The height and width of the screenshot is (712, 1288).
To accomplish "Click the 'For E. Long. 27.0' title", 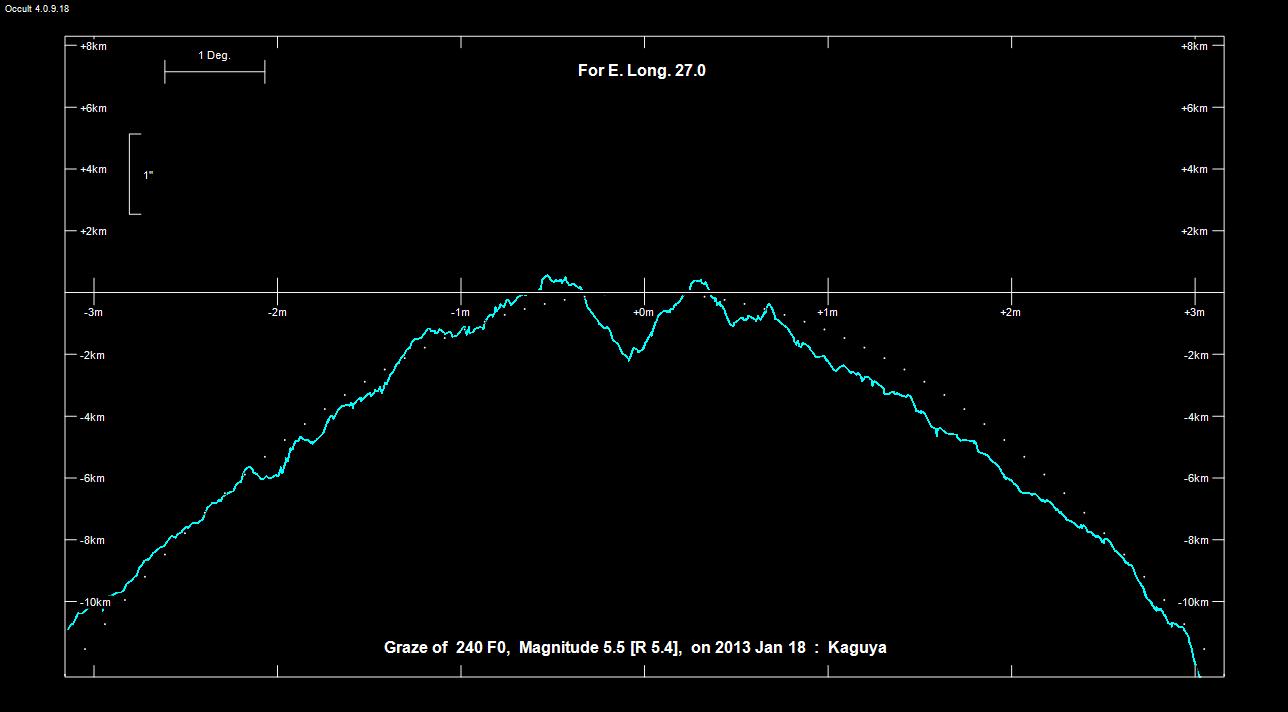I will click(x=641, y=71).
